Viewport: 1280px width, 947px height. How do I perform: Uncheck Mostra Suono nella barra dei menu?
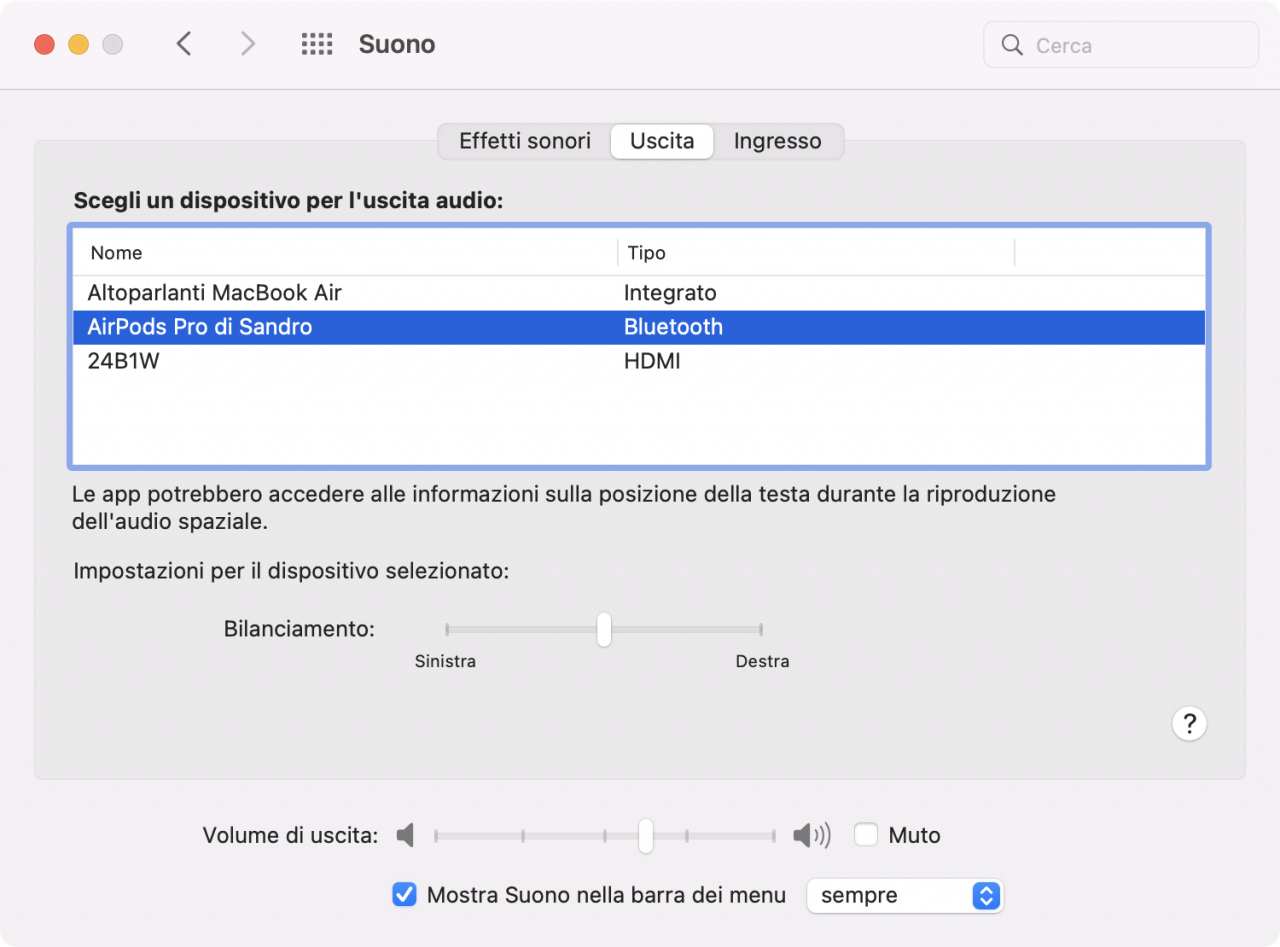tap(404, 895)
